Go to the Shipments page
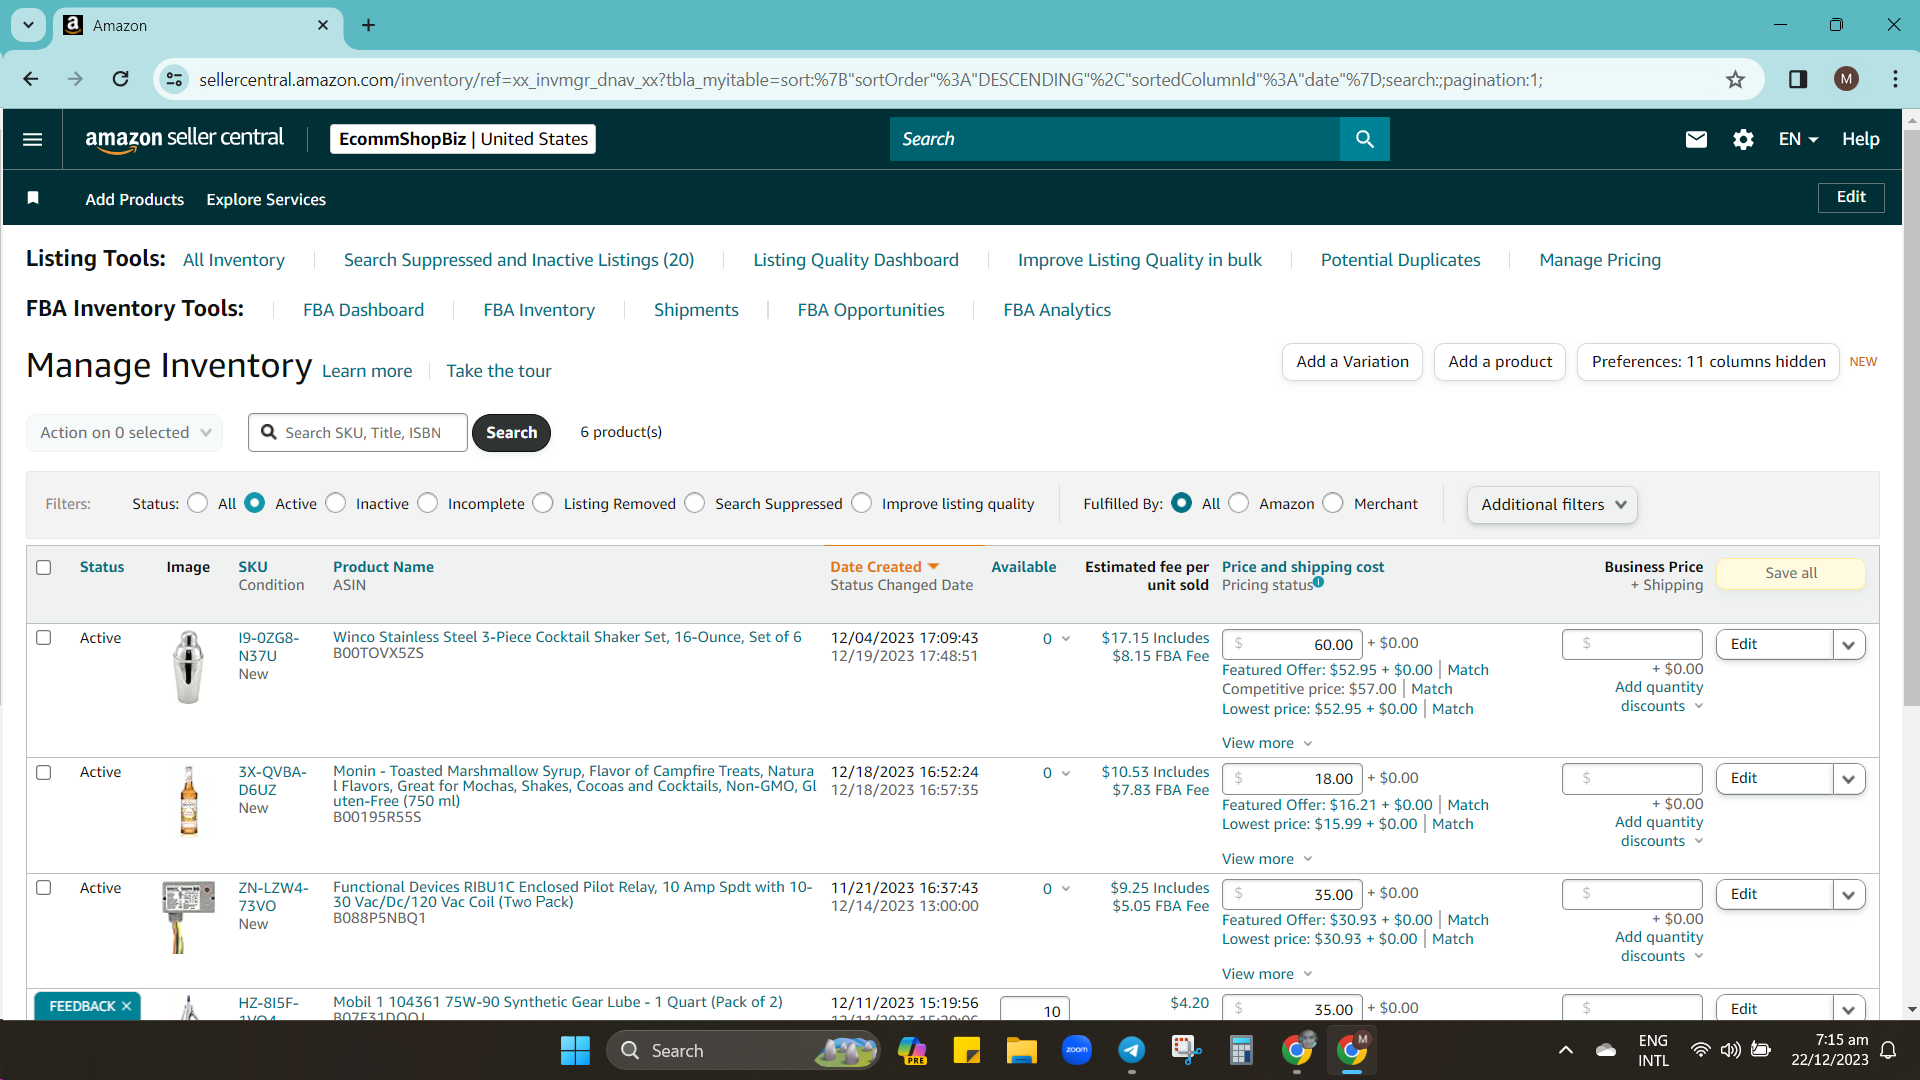Image resolution: width=1920 pixels, height=1080 pixels. (696, 310)
